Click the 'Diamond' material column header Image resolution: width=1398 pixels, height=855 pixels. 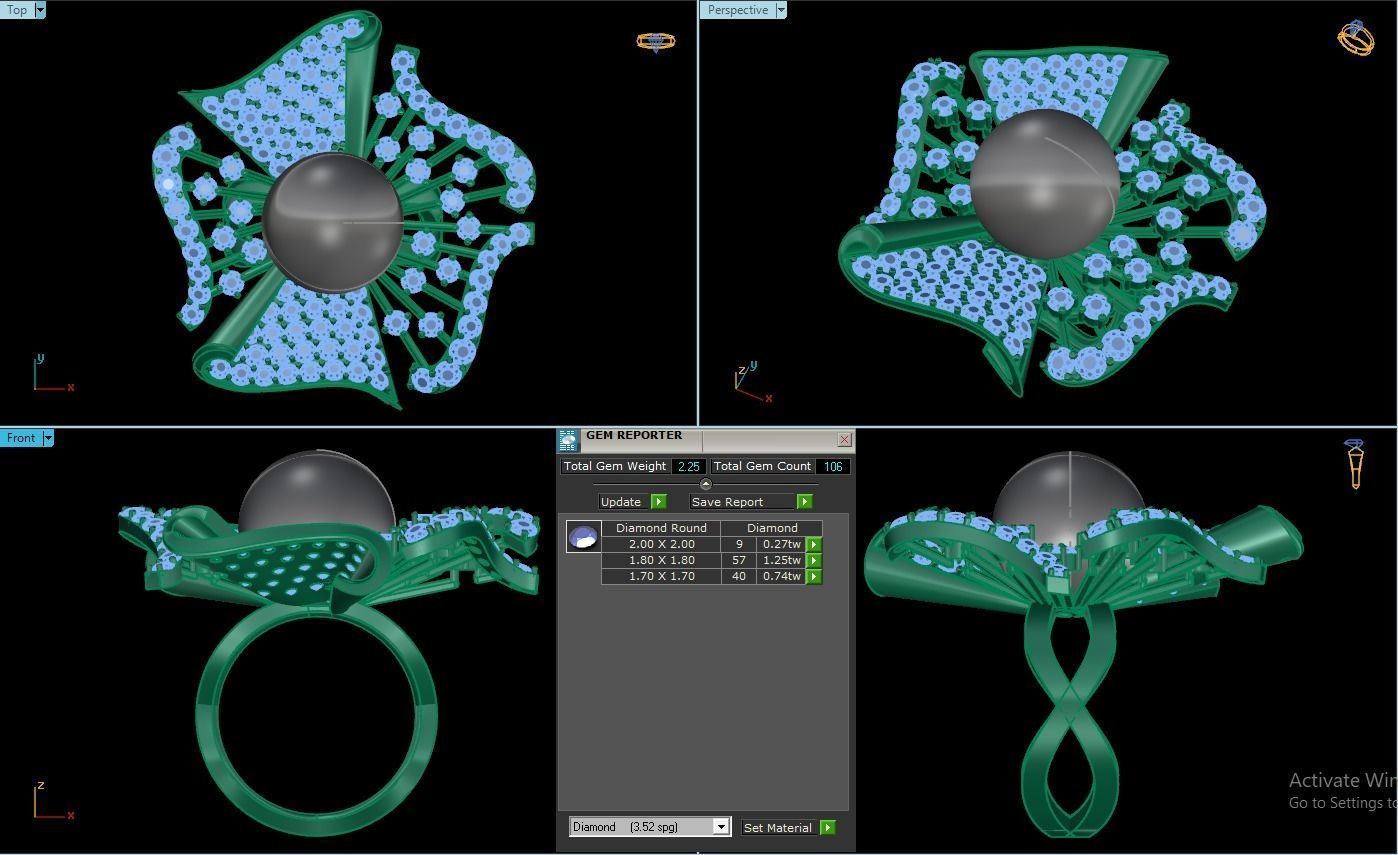(x=772, y=528)
